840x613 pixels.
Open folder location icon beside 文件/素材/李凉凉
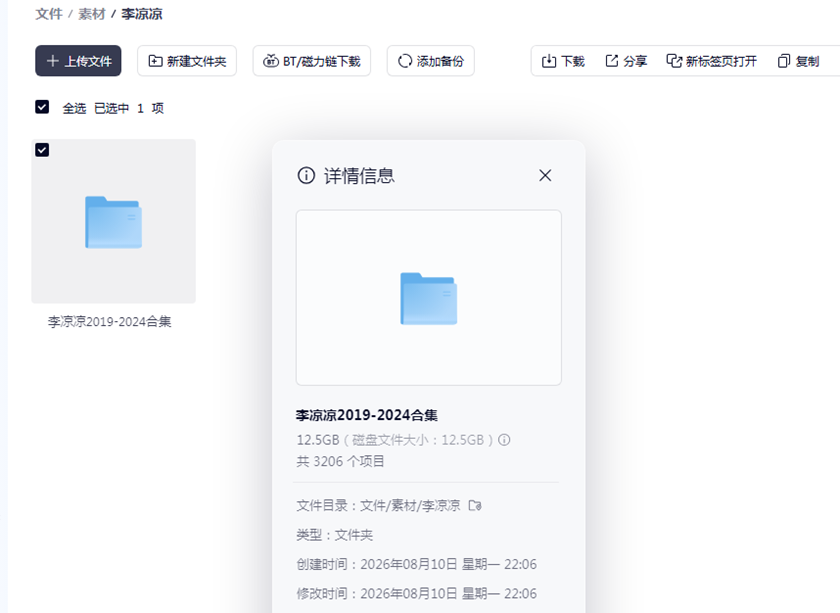[x=475, y=505]
